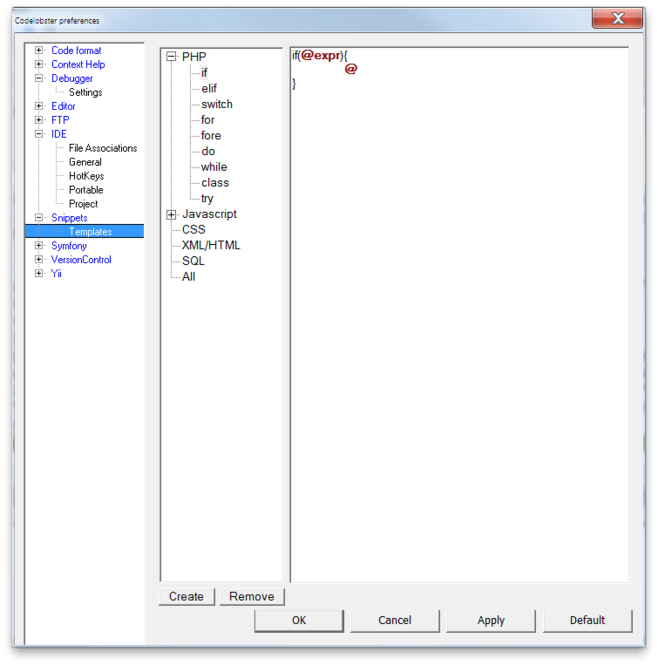
Task: Select the VersionControl category
Action: tap(81, 260)
